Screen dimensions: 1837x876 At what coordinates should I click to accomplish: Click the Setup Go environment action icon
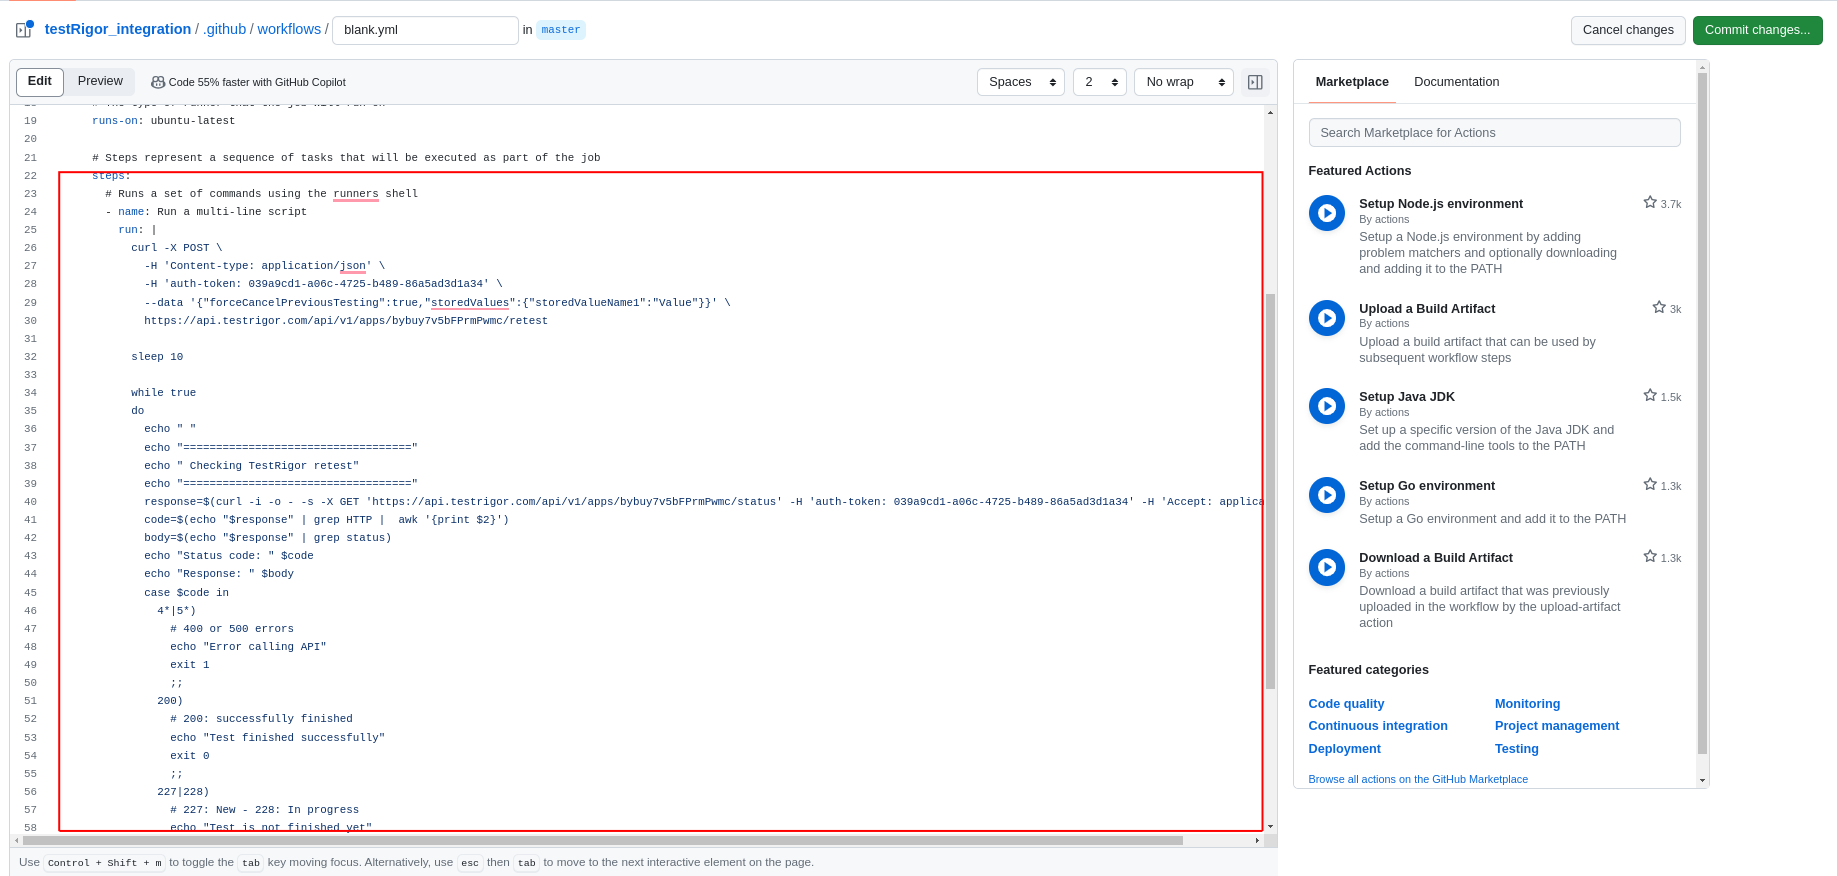tap(1326, 495)
